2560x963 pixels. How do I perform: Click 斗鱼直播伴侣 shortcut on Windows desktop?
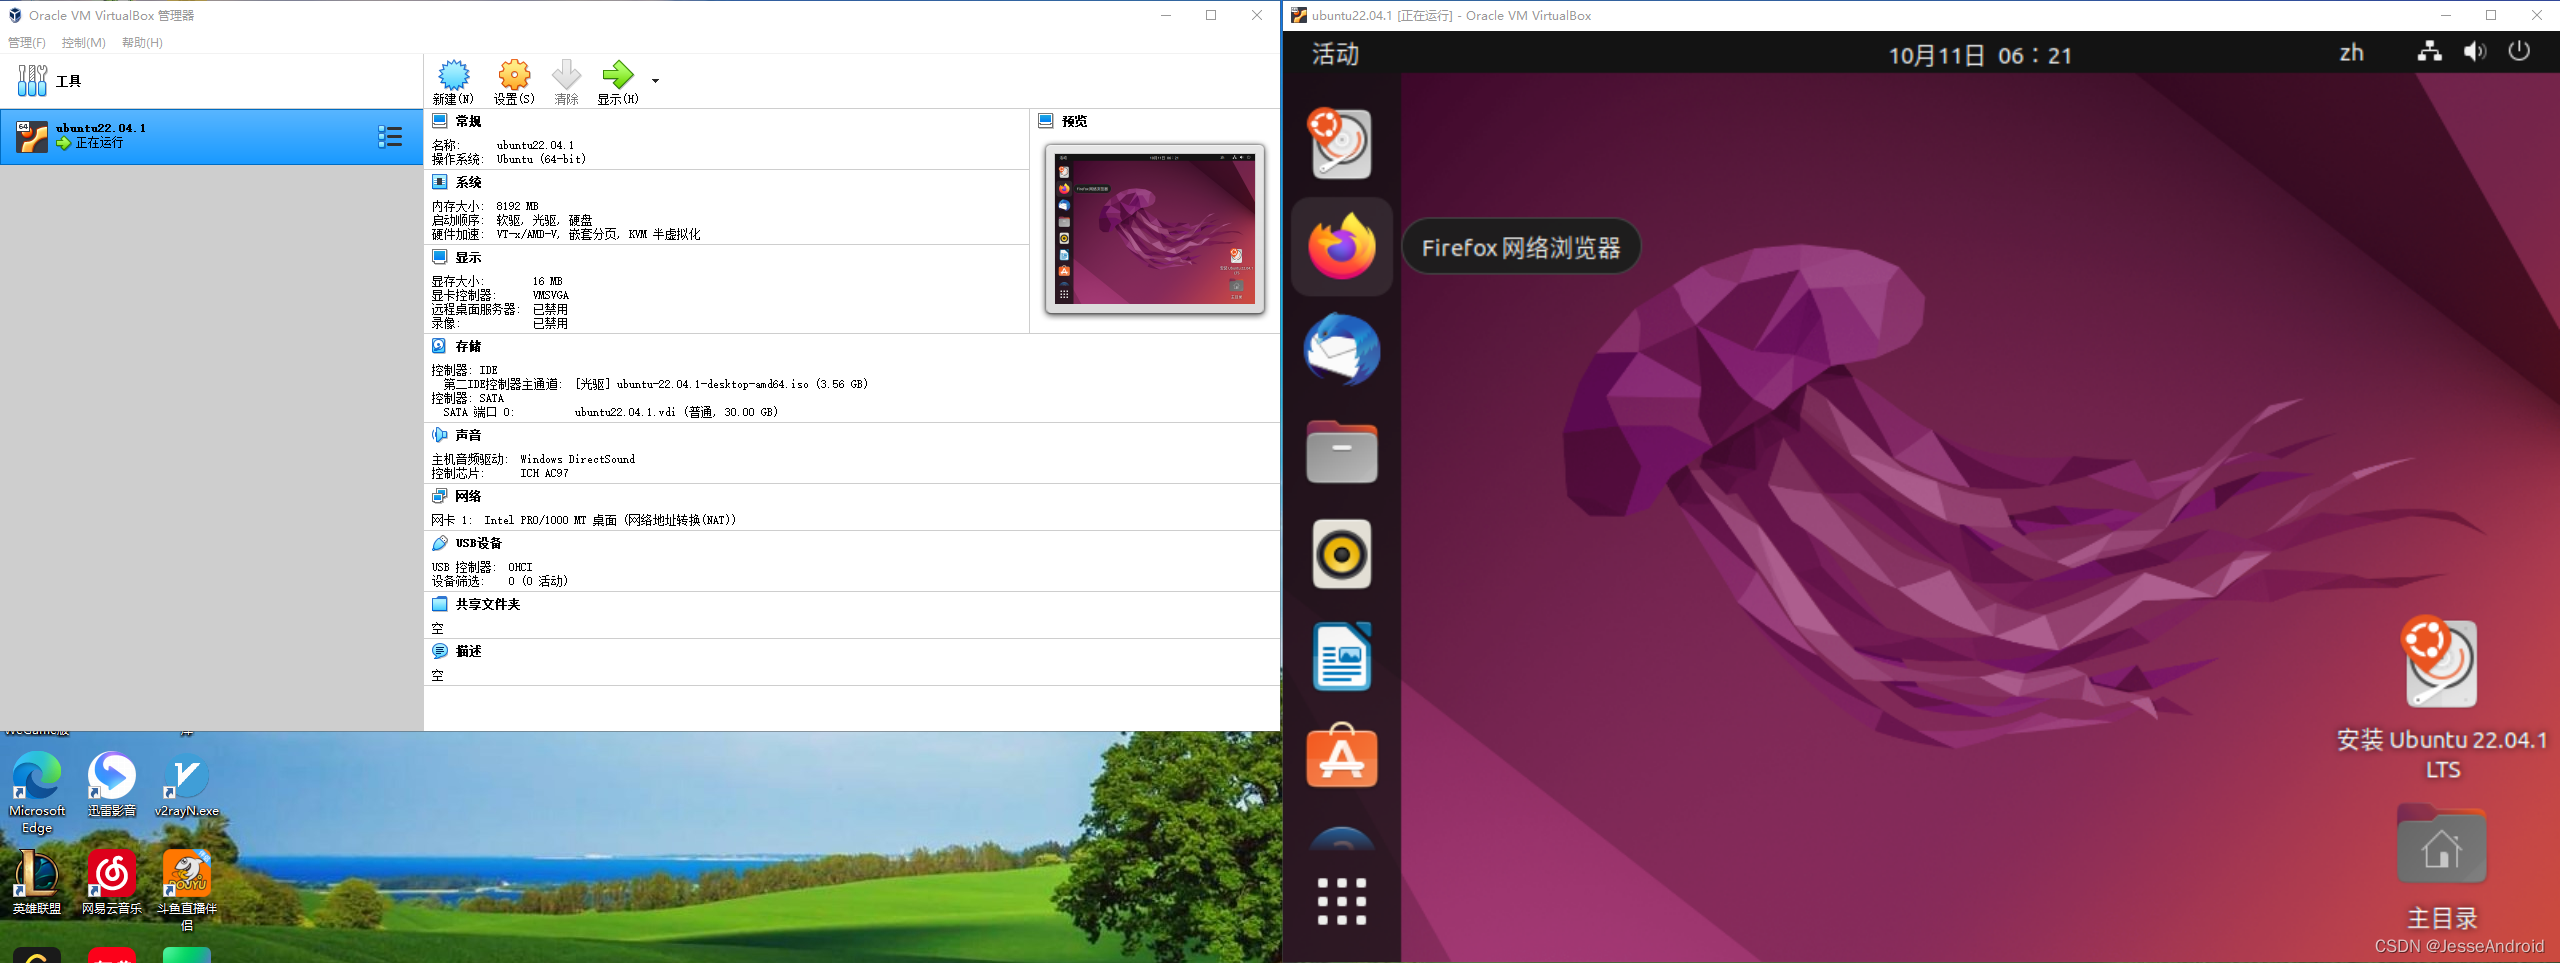(x=186, y=891)
